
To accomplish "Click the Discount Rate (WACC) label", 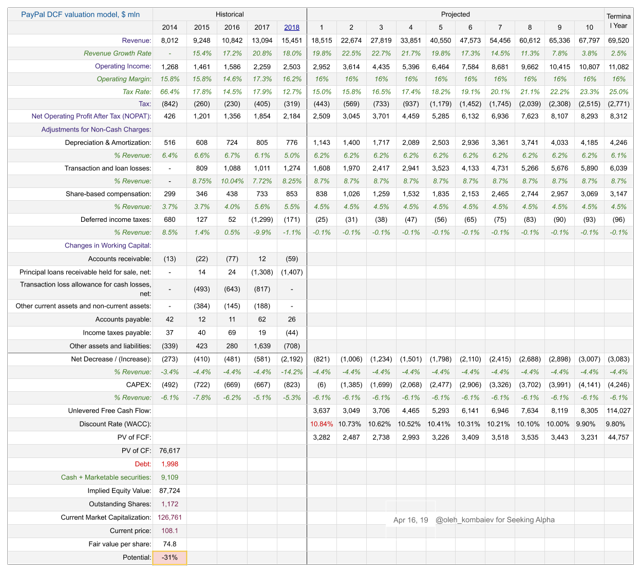I will tap(115, 424).
